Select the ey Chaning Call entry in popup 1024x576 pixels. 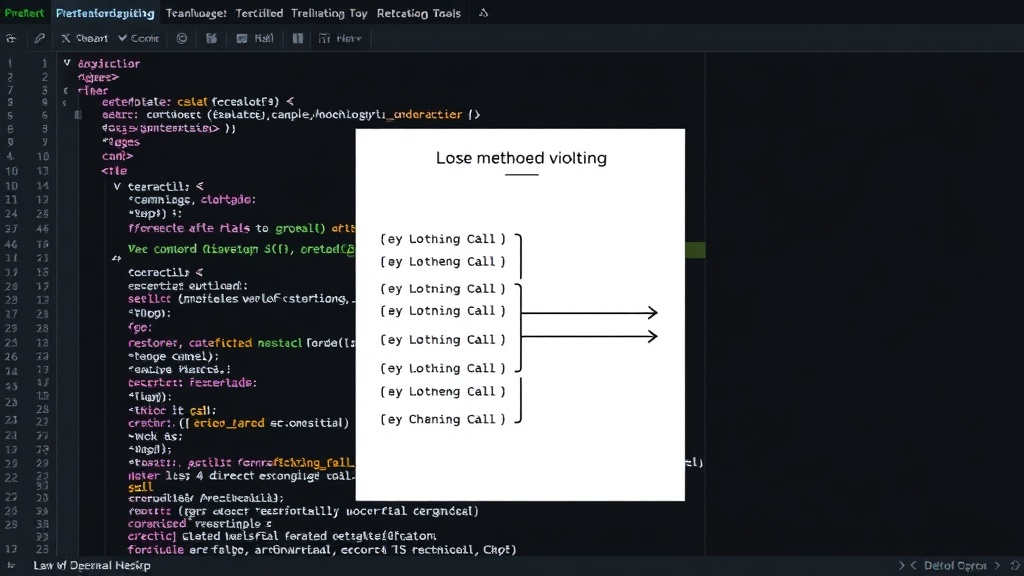click(x=443, y=419)
